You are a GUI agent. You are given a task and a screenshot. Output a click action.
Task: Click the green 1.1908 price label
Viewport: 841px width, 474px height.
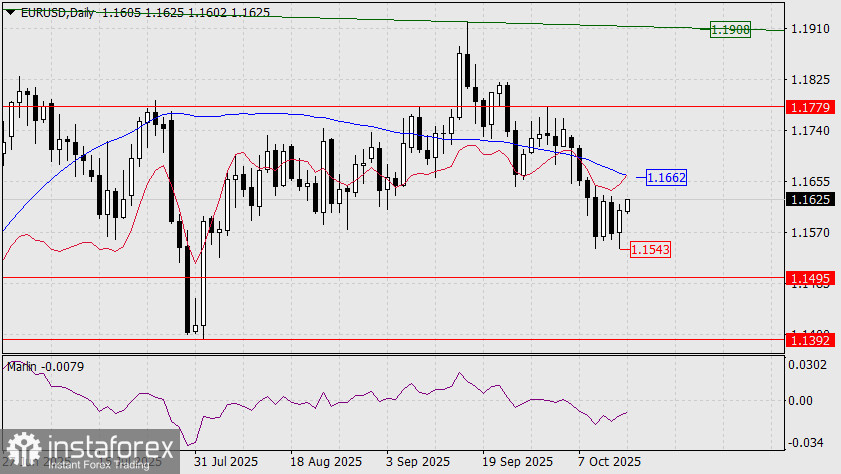pos(730,29)
